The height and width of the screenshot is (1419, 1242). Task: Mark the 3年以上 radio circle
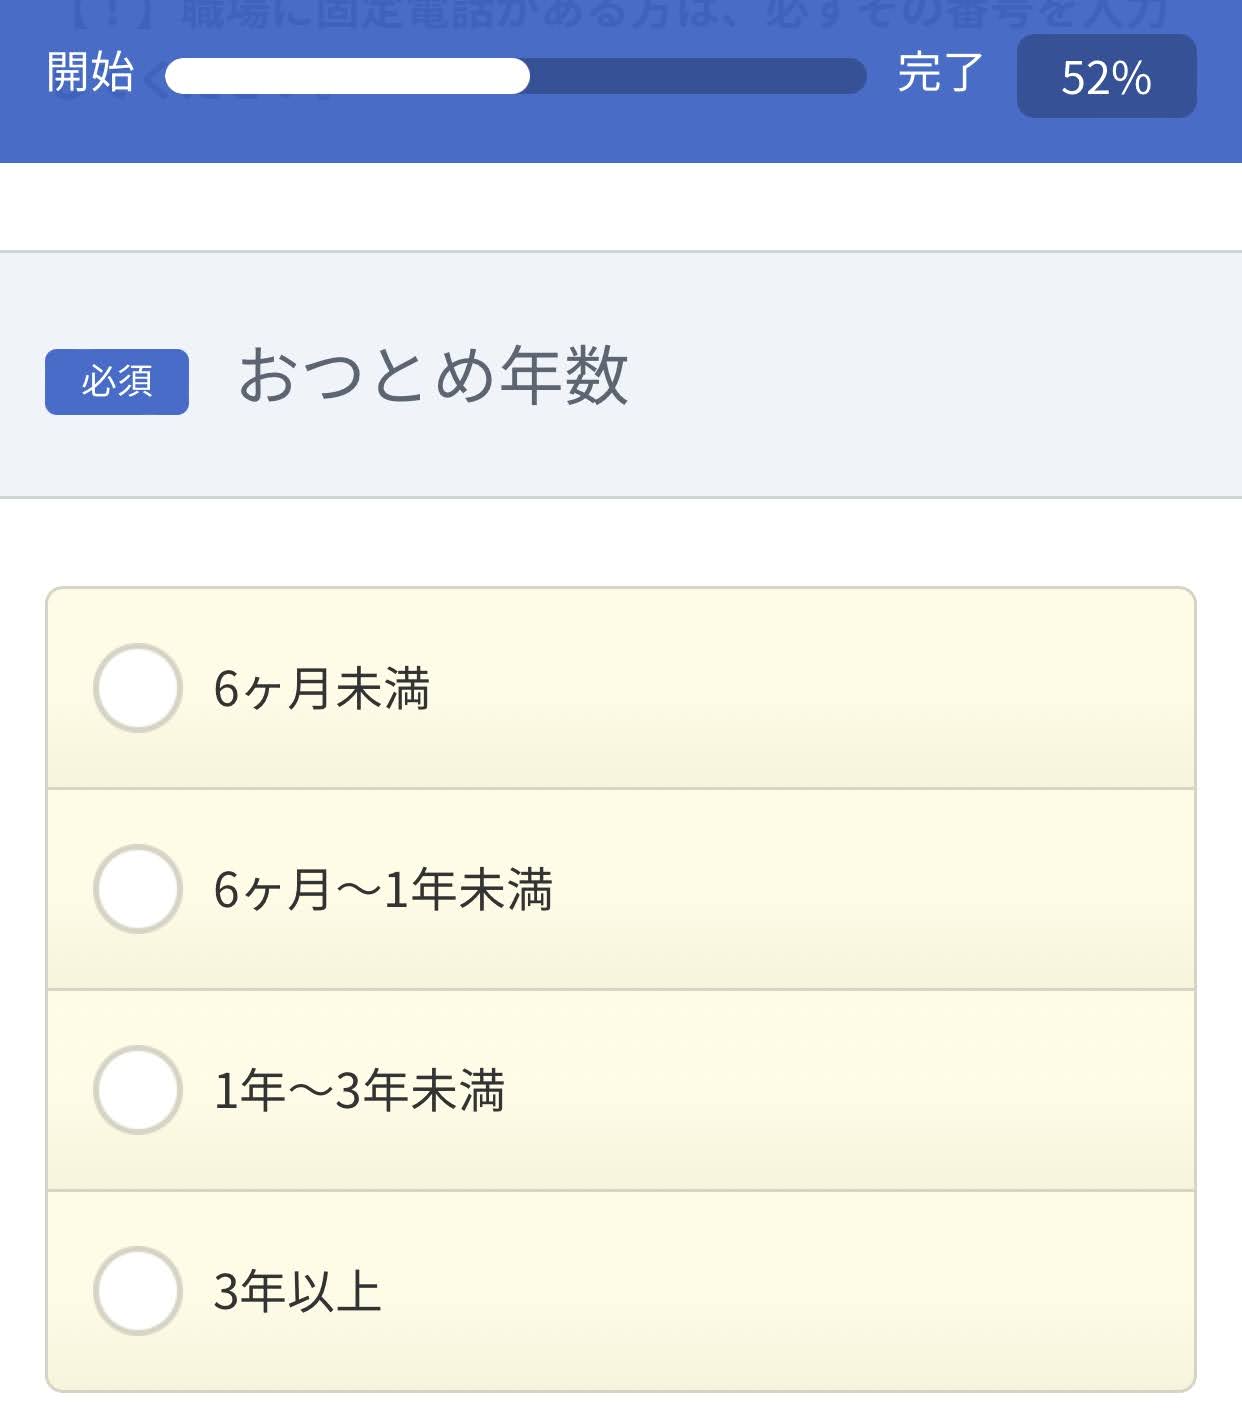coord(138,1291)
